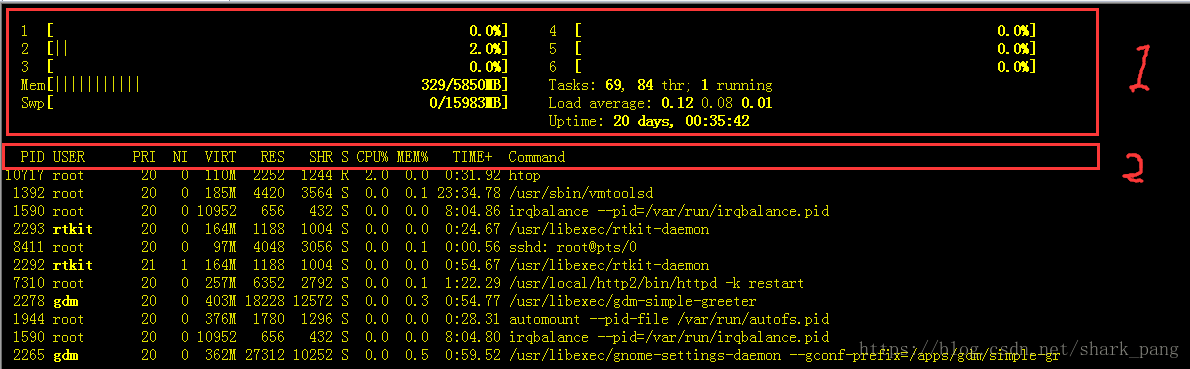Image resolution: width=1190 pixels, height=369 pixels.
Task: Select the automount --pid-file command
Action: pyautogui.click(x=669, y=319)
